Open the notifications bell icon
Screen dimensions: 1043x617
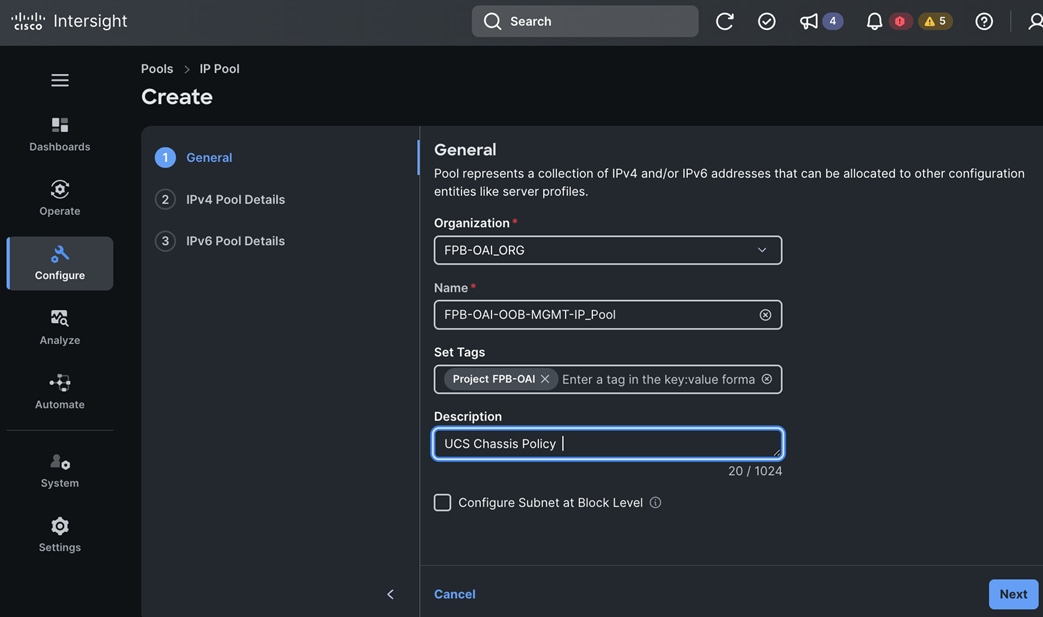pos(874,21)
